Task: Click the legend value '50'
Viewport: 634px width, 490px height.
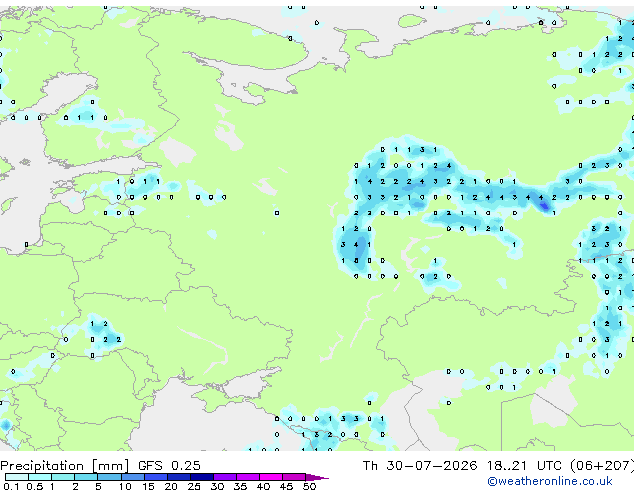Action: 309,486
